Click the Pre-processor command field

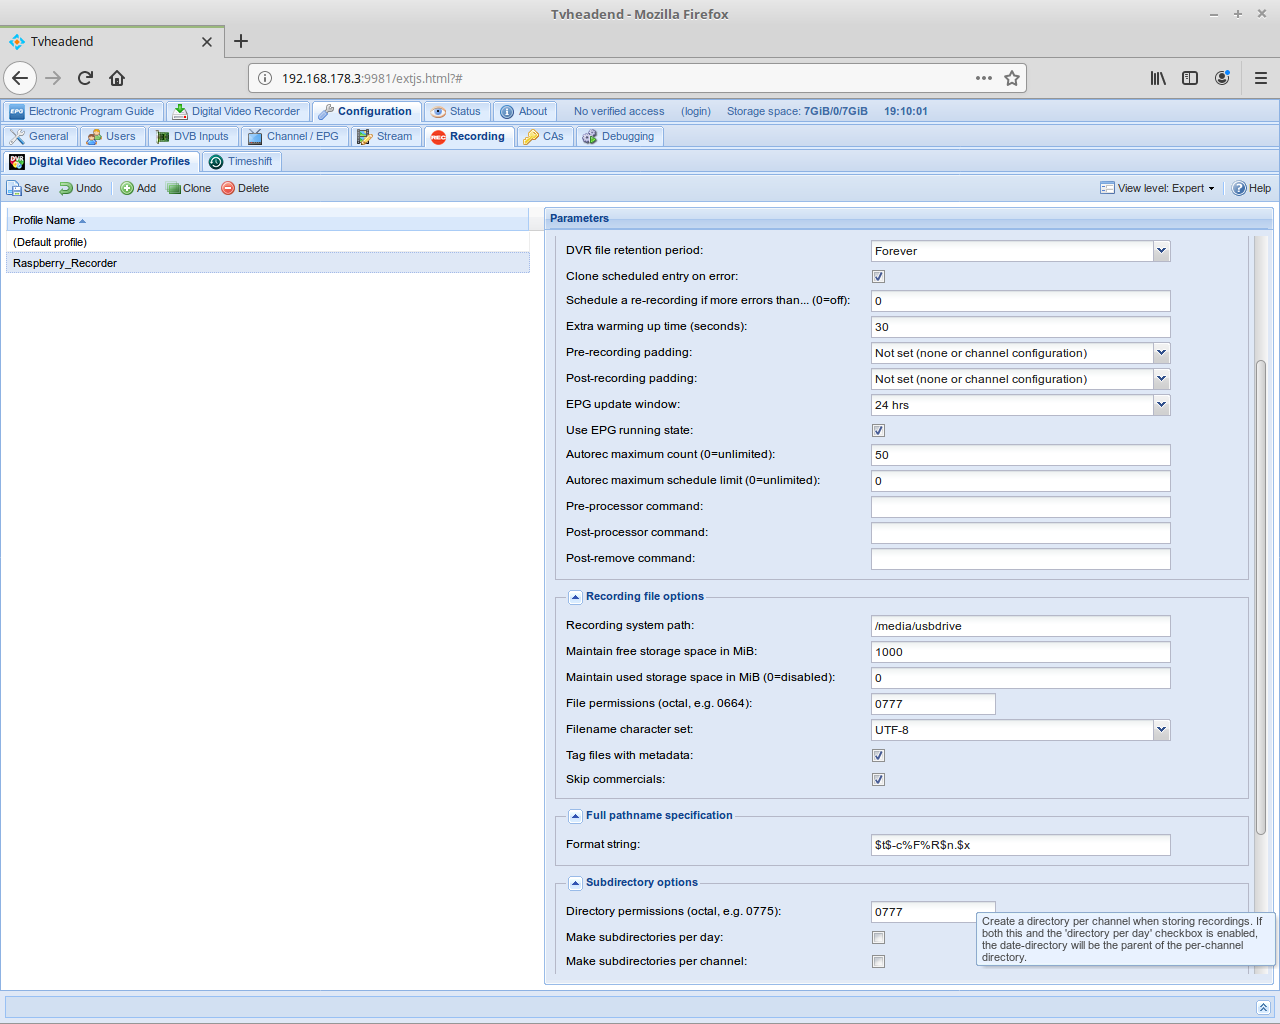(x=1021, y=507)
